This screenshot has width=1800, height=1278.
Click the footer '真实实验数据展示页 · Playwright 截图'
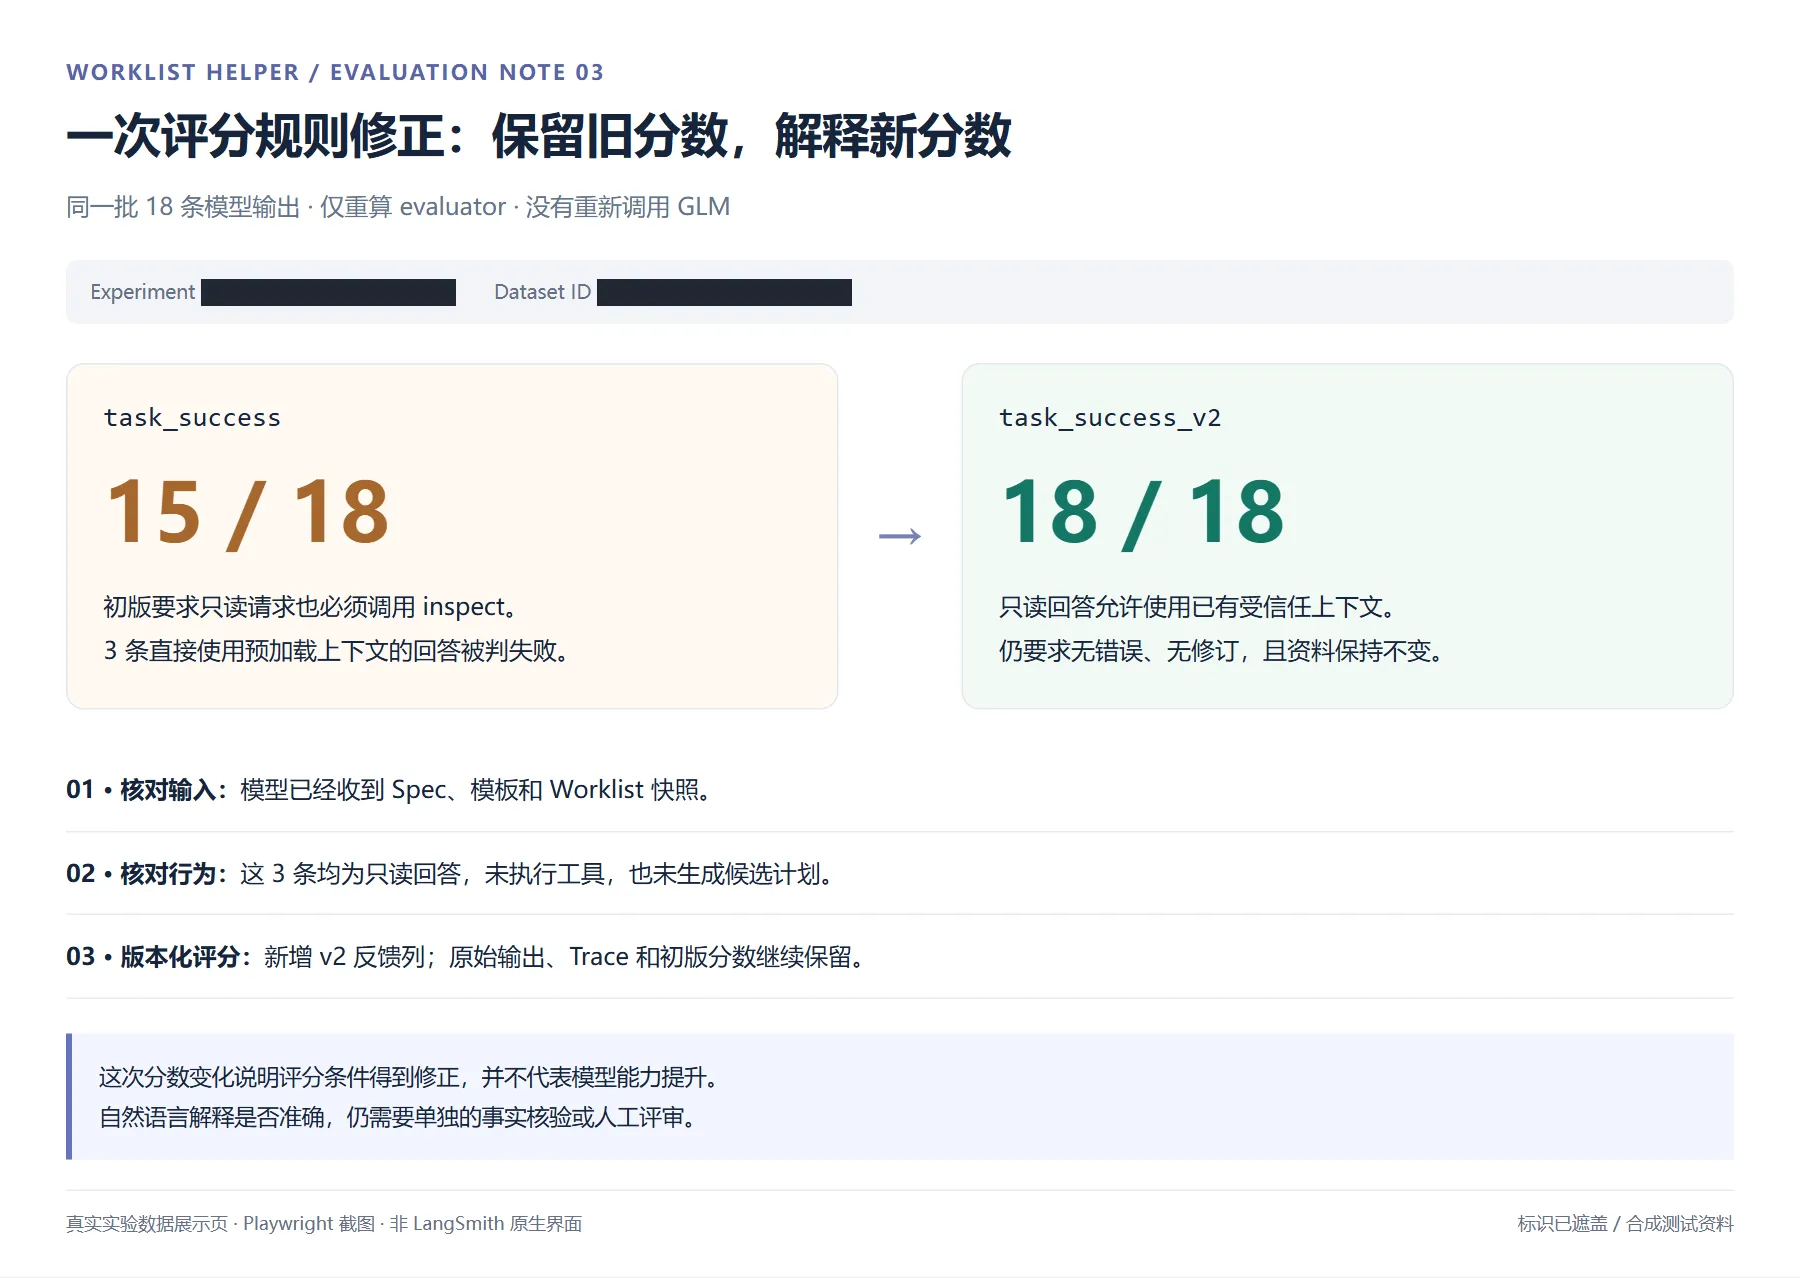point(324,1224)
